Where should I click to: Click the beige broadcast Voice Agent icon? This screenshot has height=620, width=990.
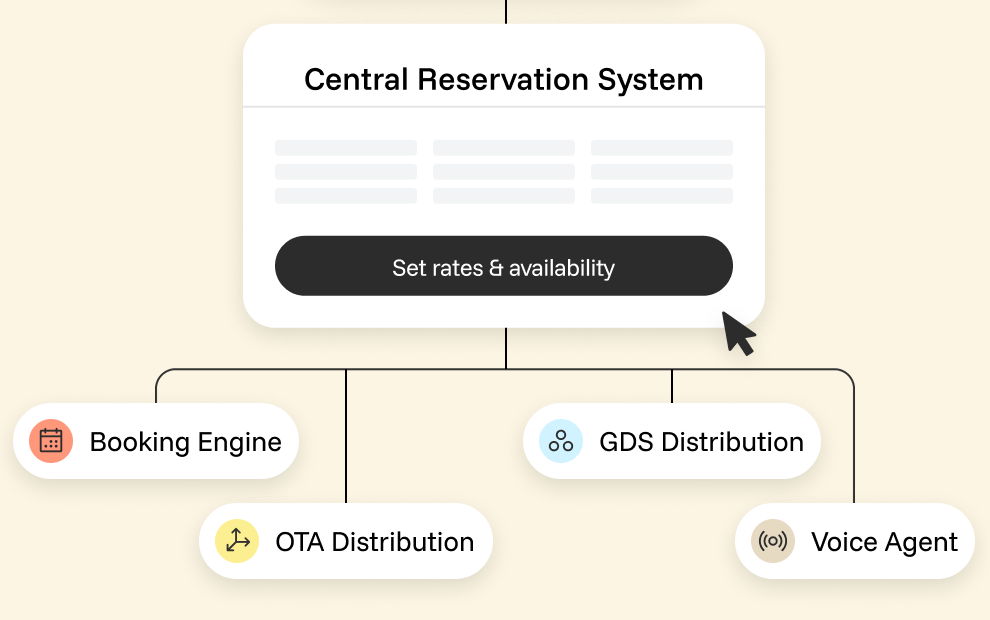coord(773,541)
